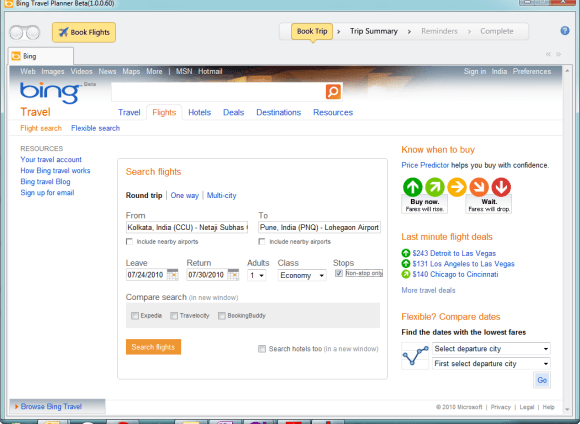Click the From airport input field
580x424 pixels.
[187, 227]
